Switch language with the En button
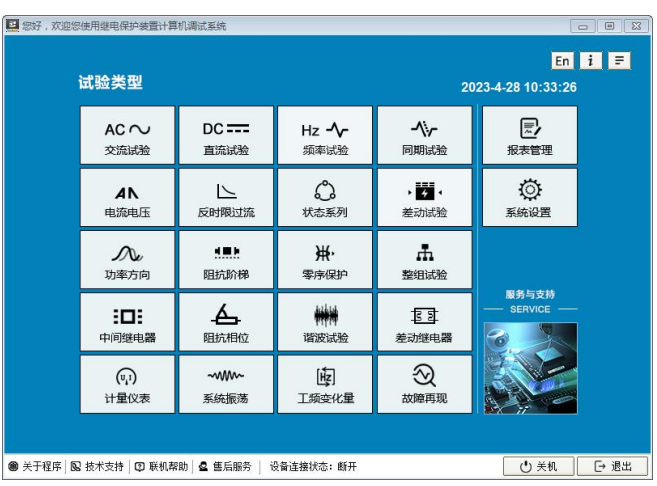Viewport: 657px width, 486px height. coord(563,61)
